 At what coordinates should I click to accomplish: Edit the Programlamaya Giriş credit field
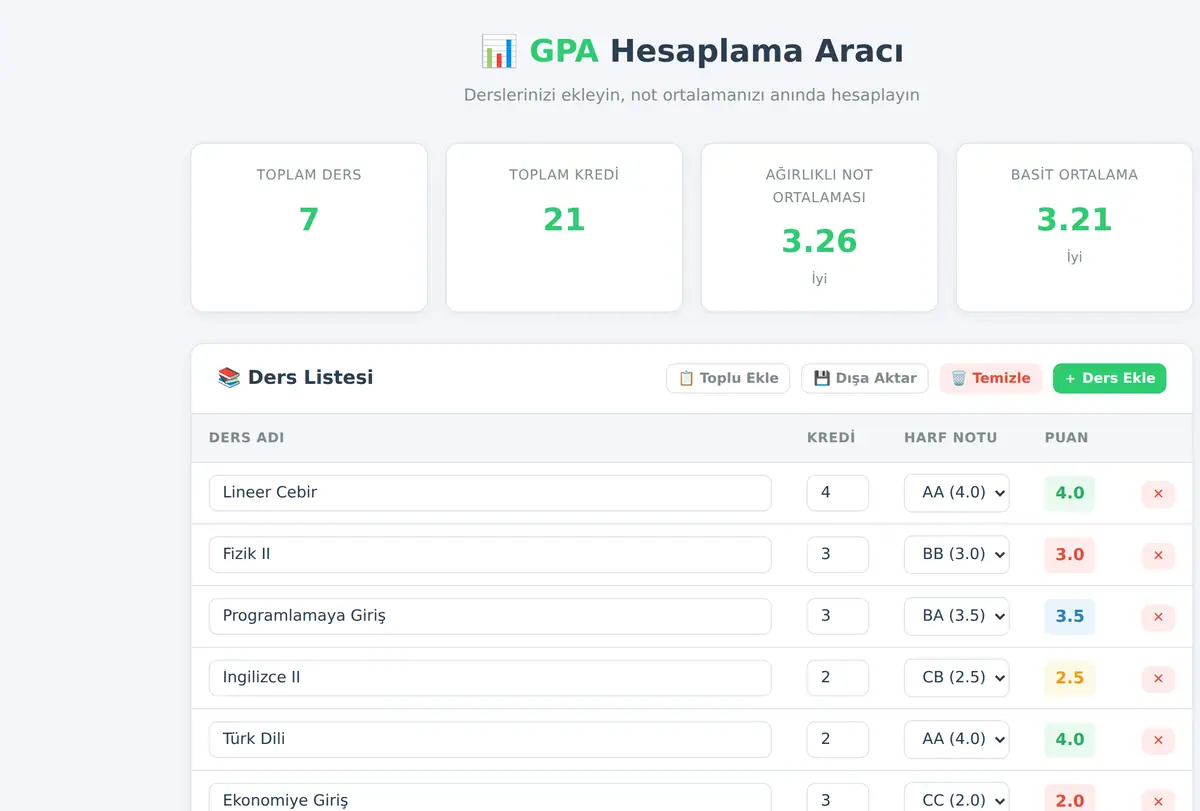pos(838,616)
